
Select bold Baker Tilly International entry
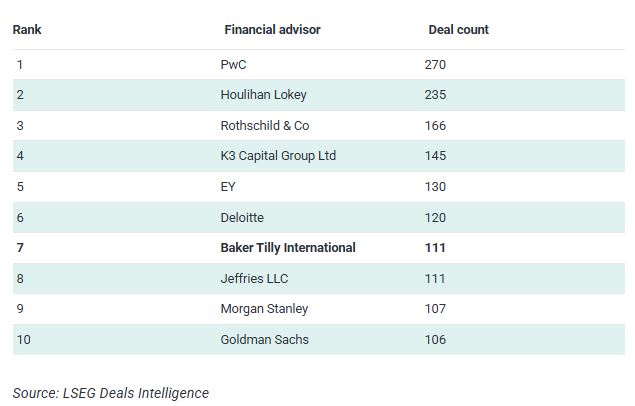(288, 248)
